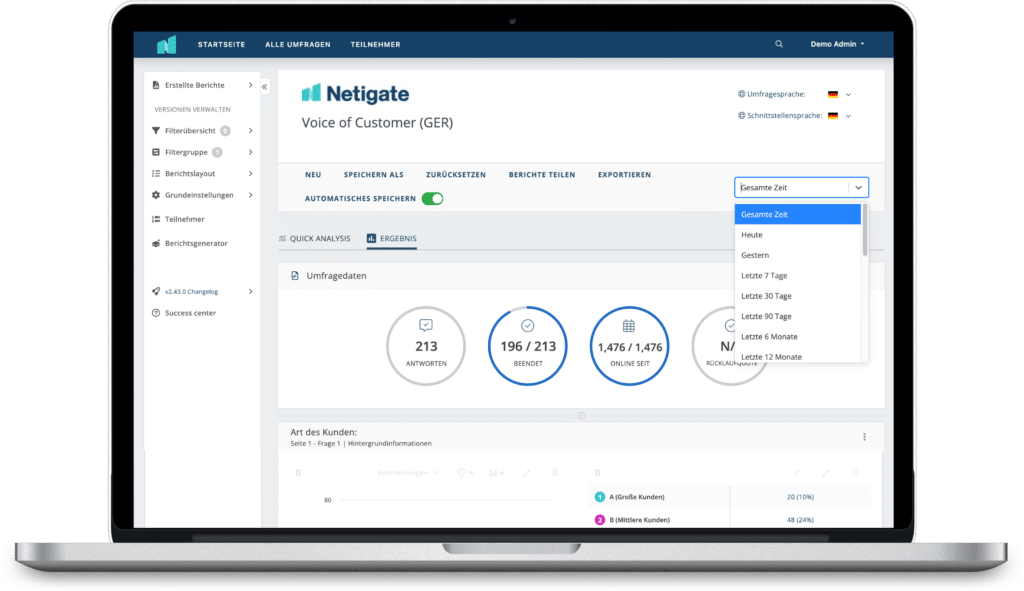
Task: Collapse the sidebar with double-chevron icon
Action: 264,86
